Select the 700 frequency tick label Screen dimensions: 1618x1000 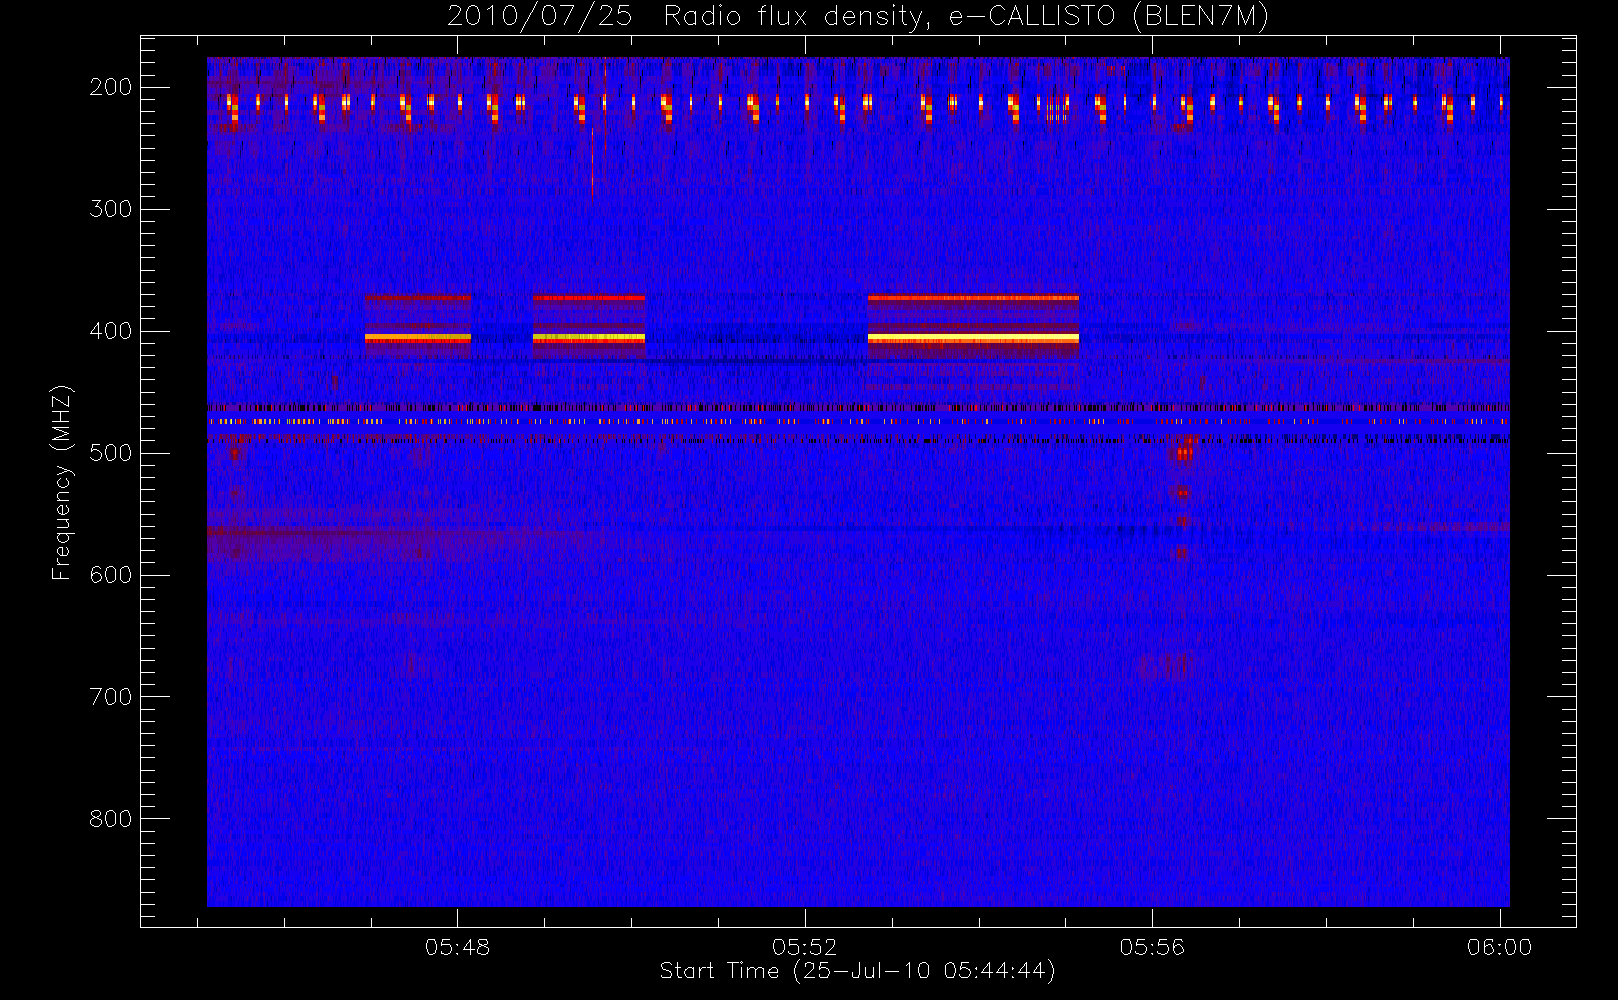[110, 697]
